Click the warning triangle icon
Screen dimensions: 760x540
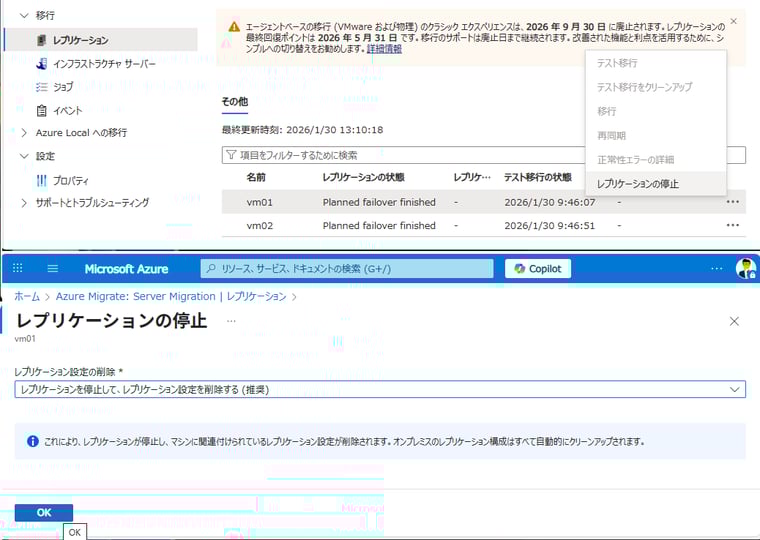pyautogui.click(x=234, y=27)
